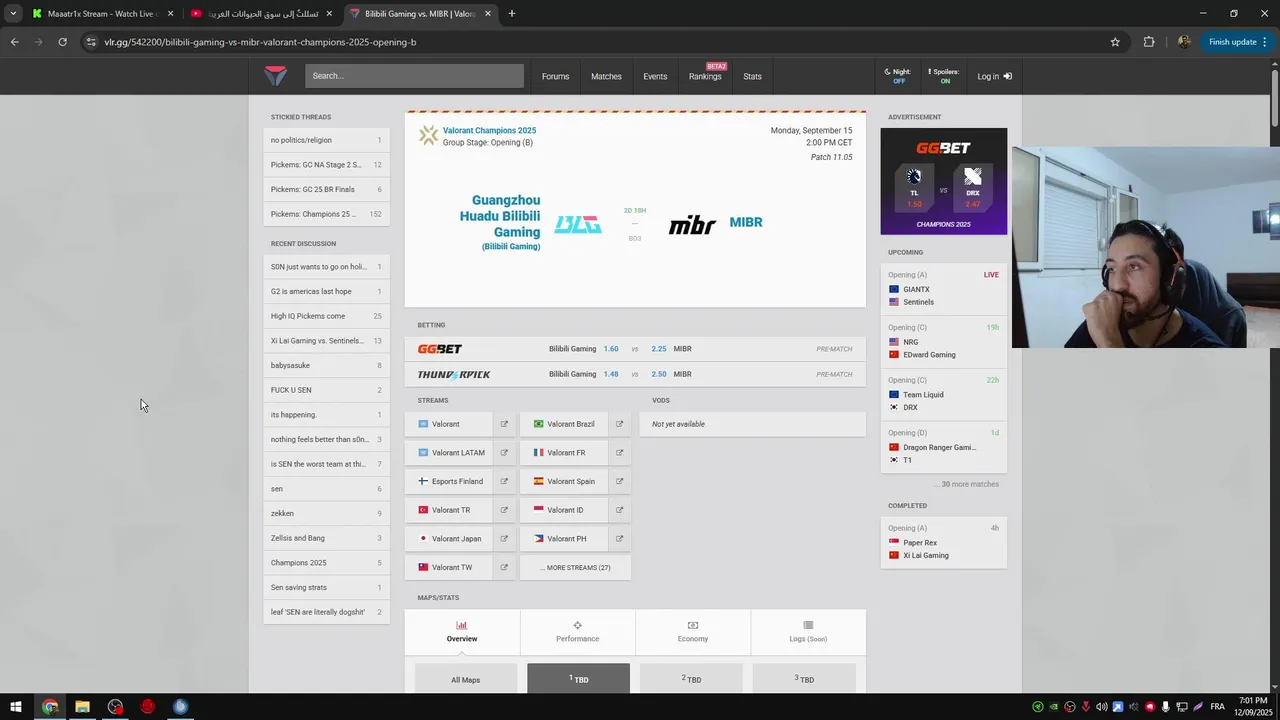Open the new tab plus button
The width and height of the screenshot is (1280, 720).
coord(512,14)
